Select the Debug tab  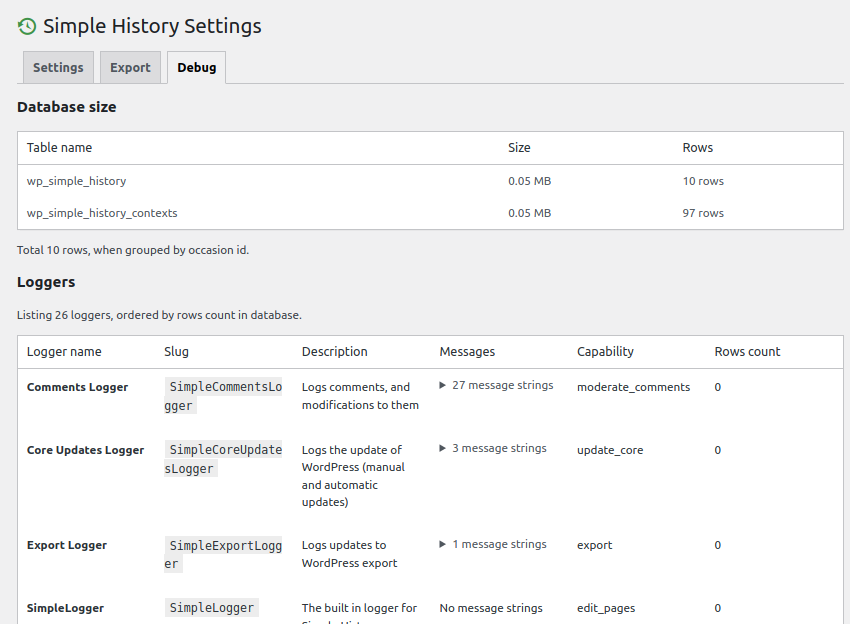pyautogui.click(x=196, y=68)
